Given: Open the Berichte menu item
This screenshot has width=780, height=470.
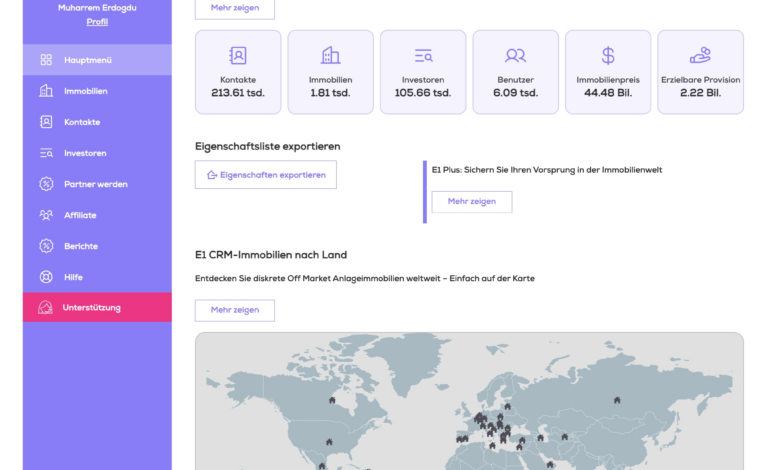Looking at the screenshot, I should (81, 246).
